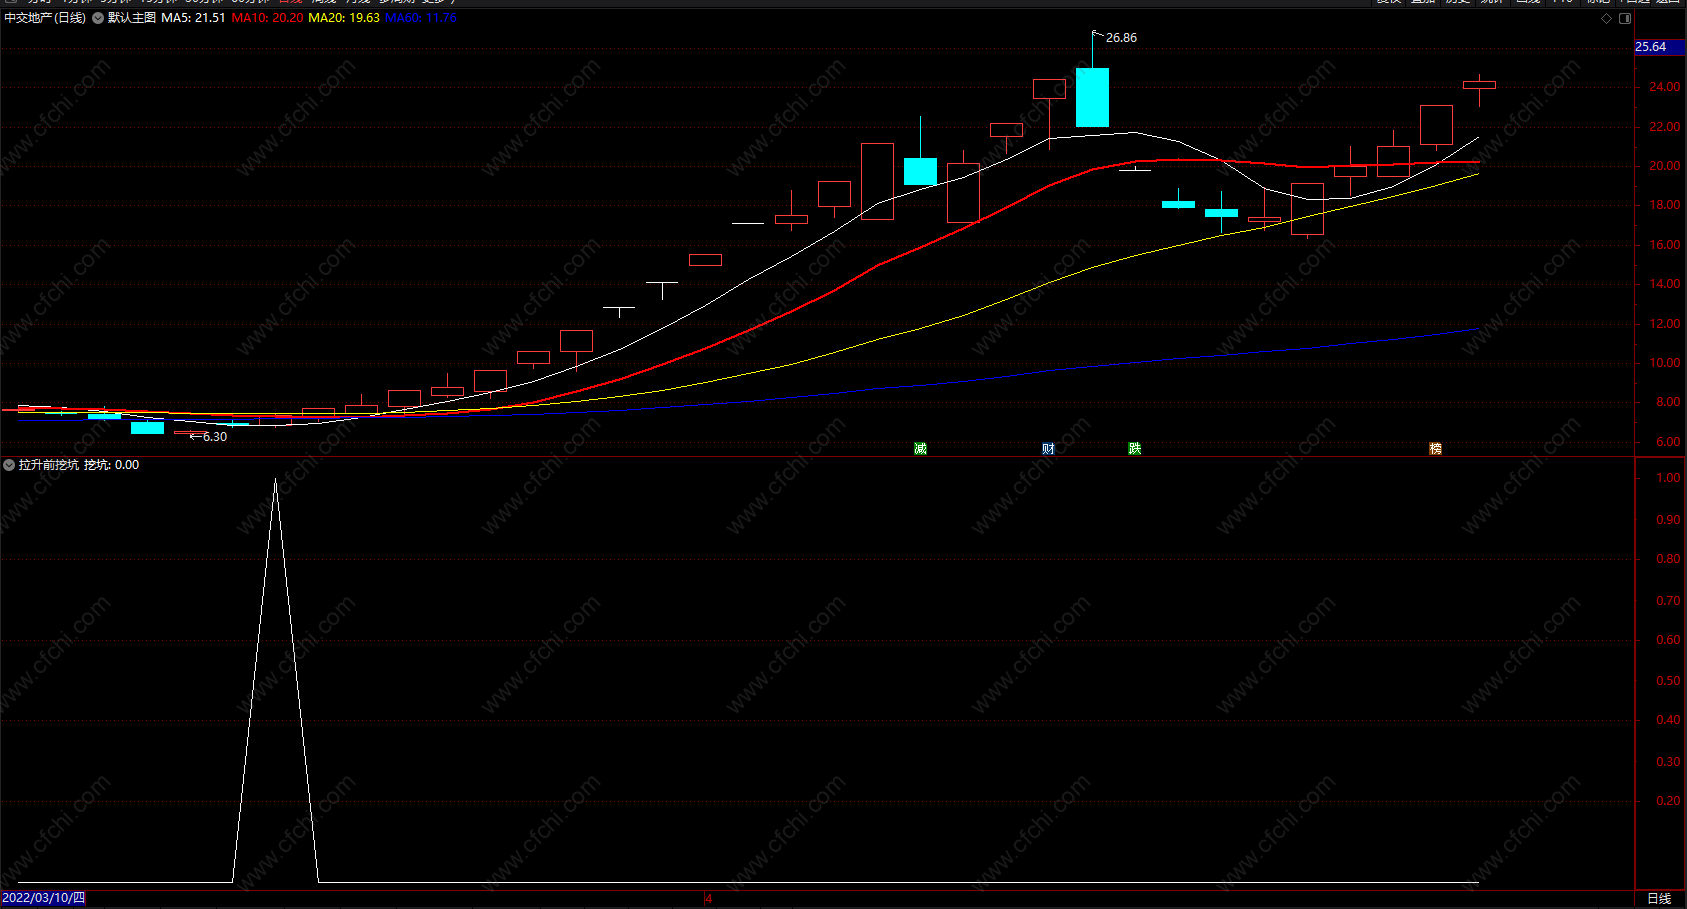Click the 日线 period label at bottom right
Viewport: 1687px width, 909px height.
1659,898
